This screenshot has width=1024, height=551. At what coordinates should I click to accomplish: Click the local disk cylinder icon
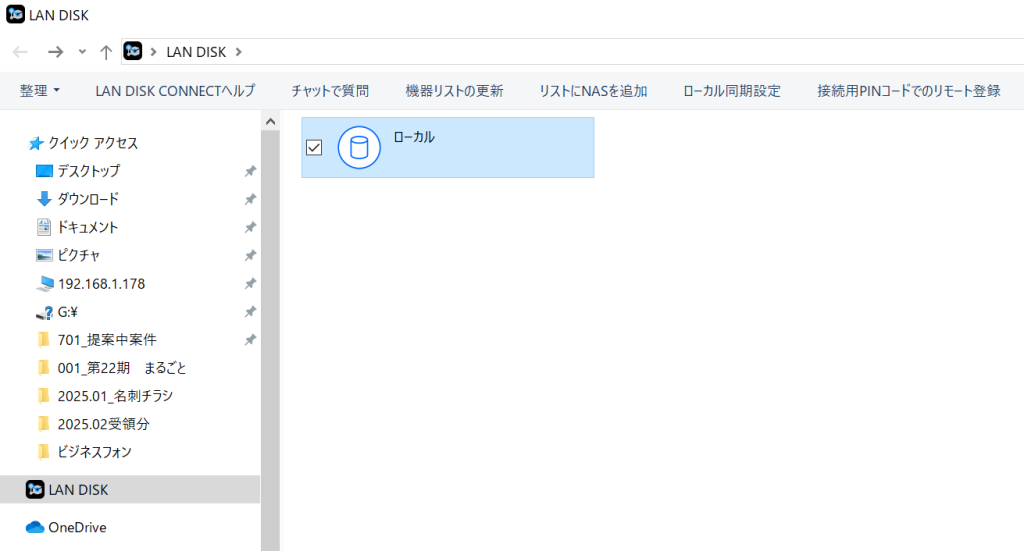[x=359, y=148]
